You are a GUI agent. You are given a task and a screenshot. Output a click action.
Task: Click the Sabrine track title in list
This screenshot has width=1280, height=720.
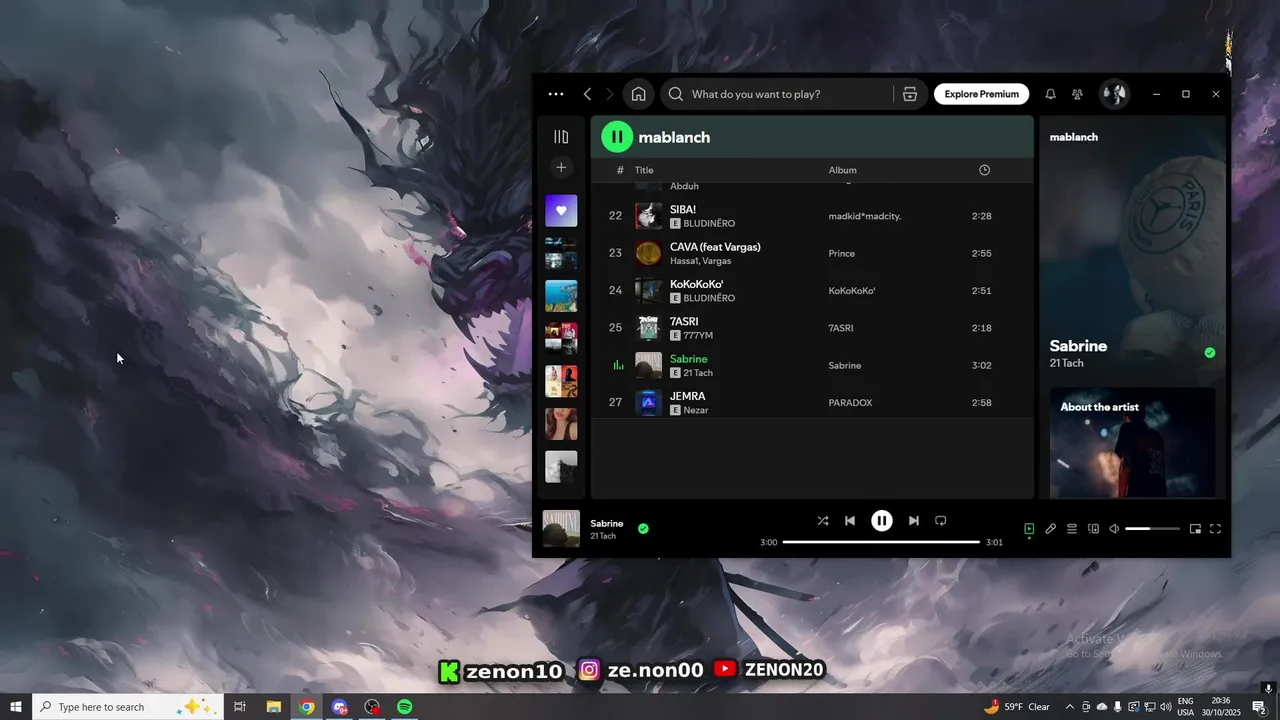688,359
